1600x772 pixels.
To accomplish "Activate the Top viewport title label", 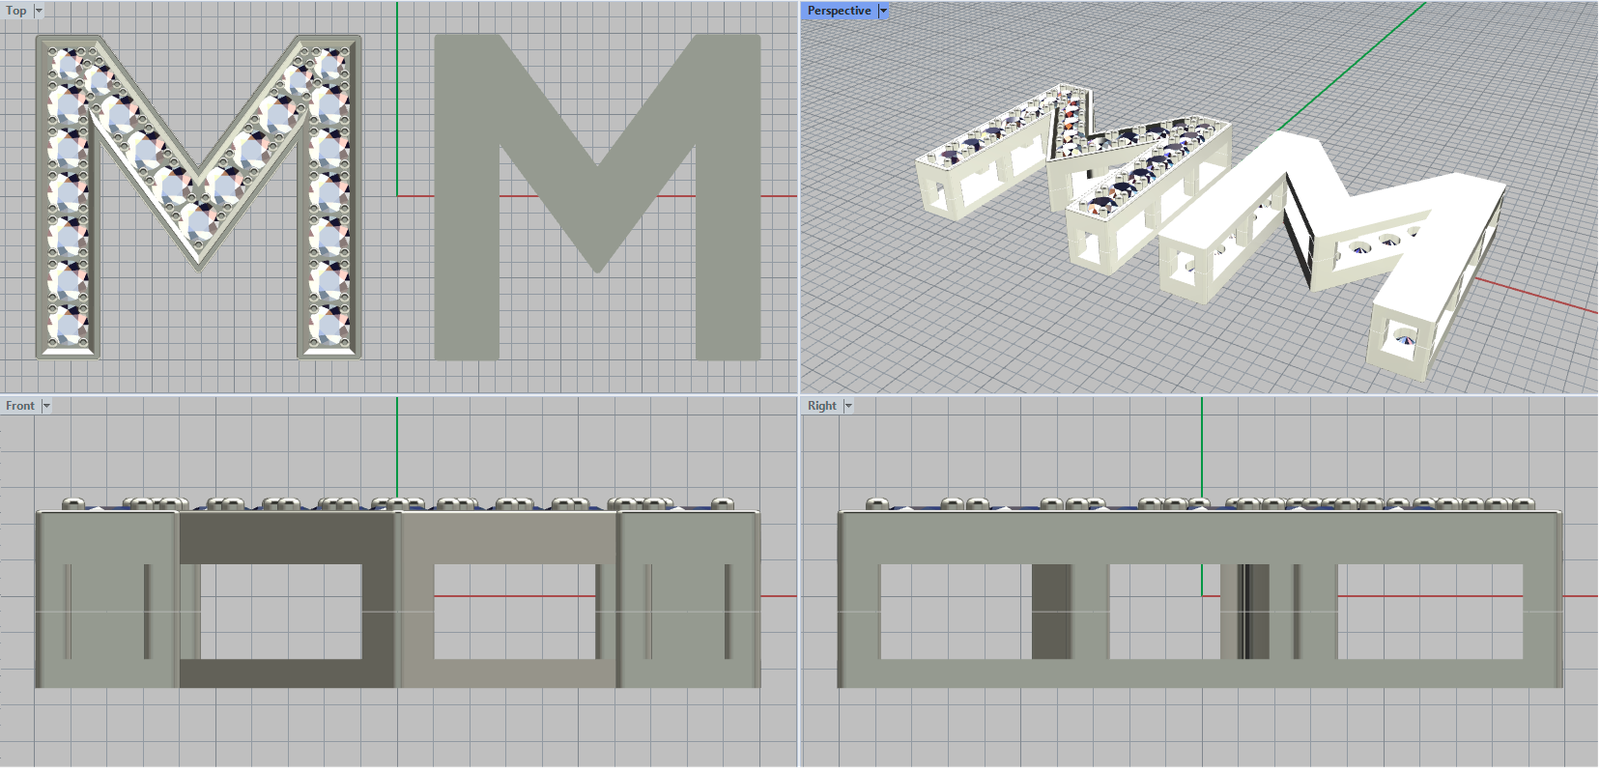I will (16, 11).
